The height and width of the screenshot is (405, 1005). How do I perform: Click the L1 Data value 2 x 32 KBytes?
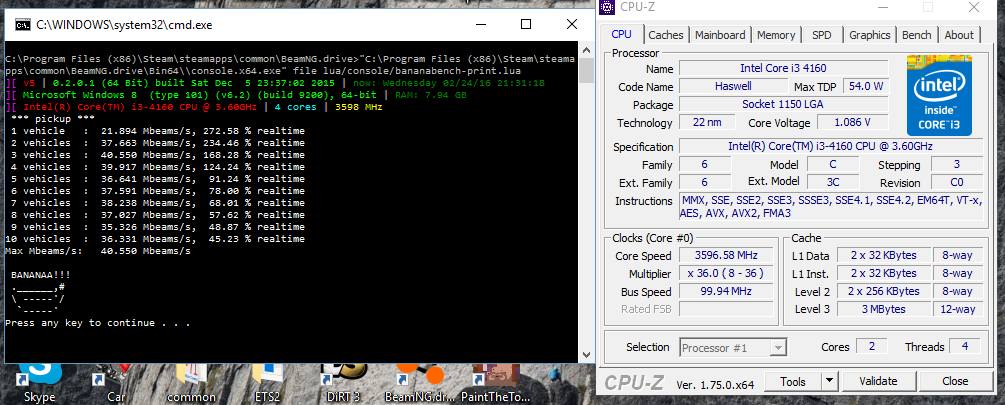(x=883, y=256)
